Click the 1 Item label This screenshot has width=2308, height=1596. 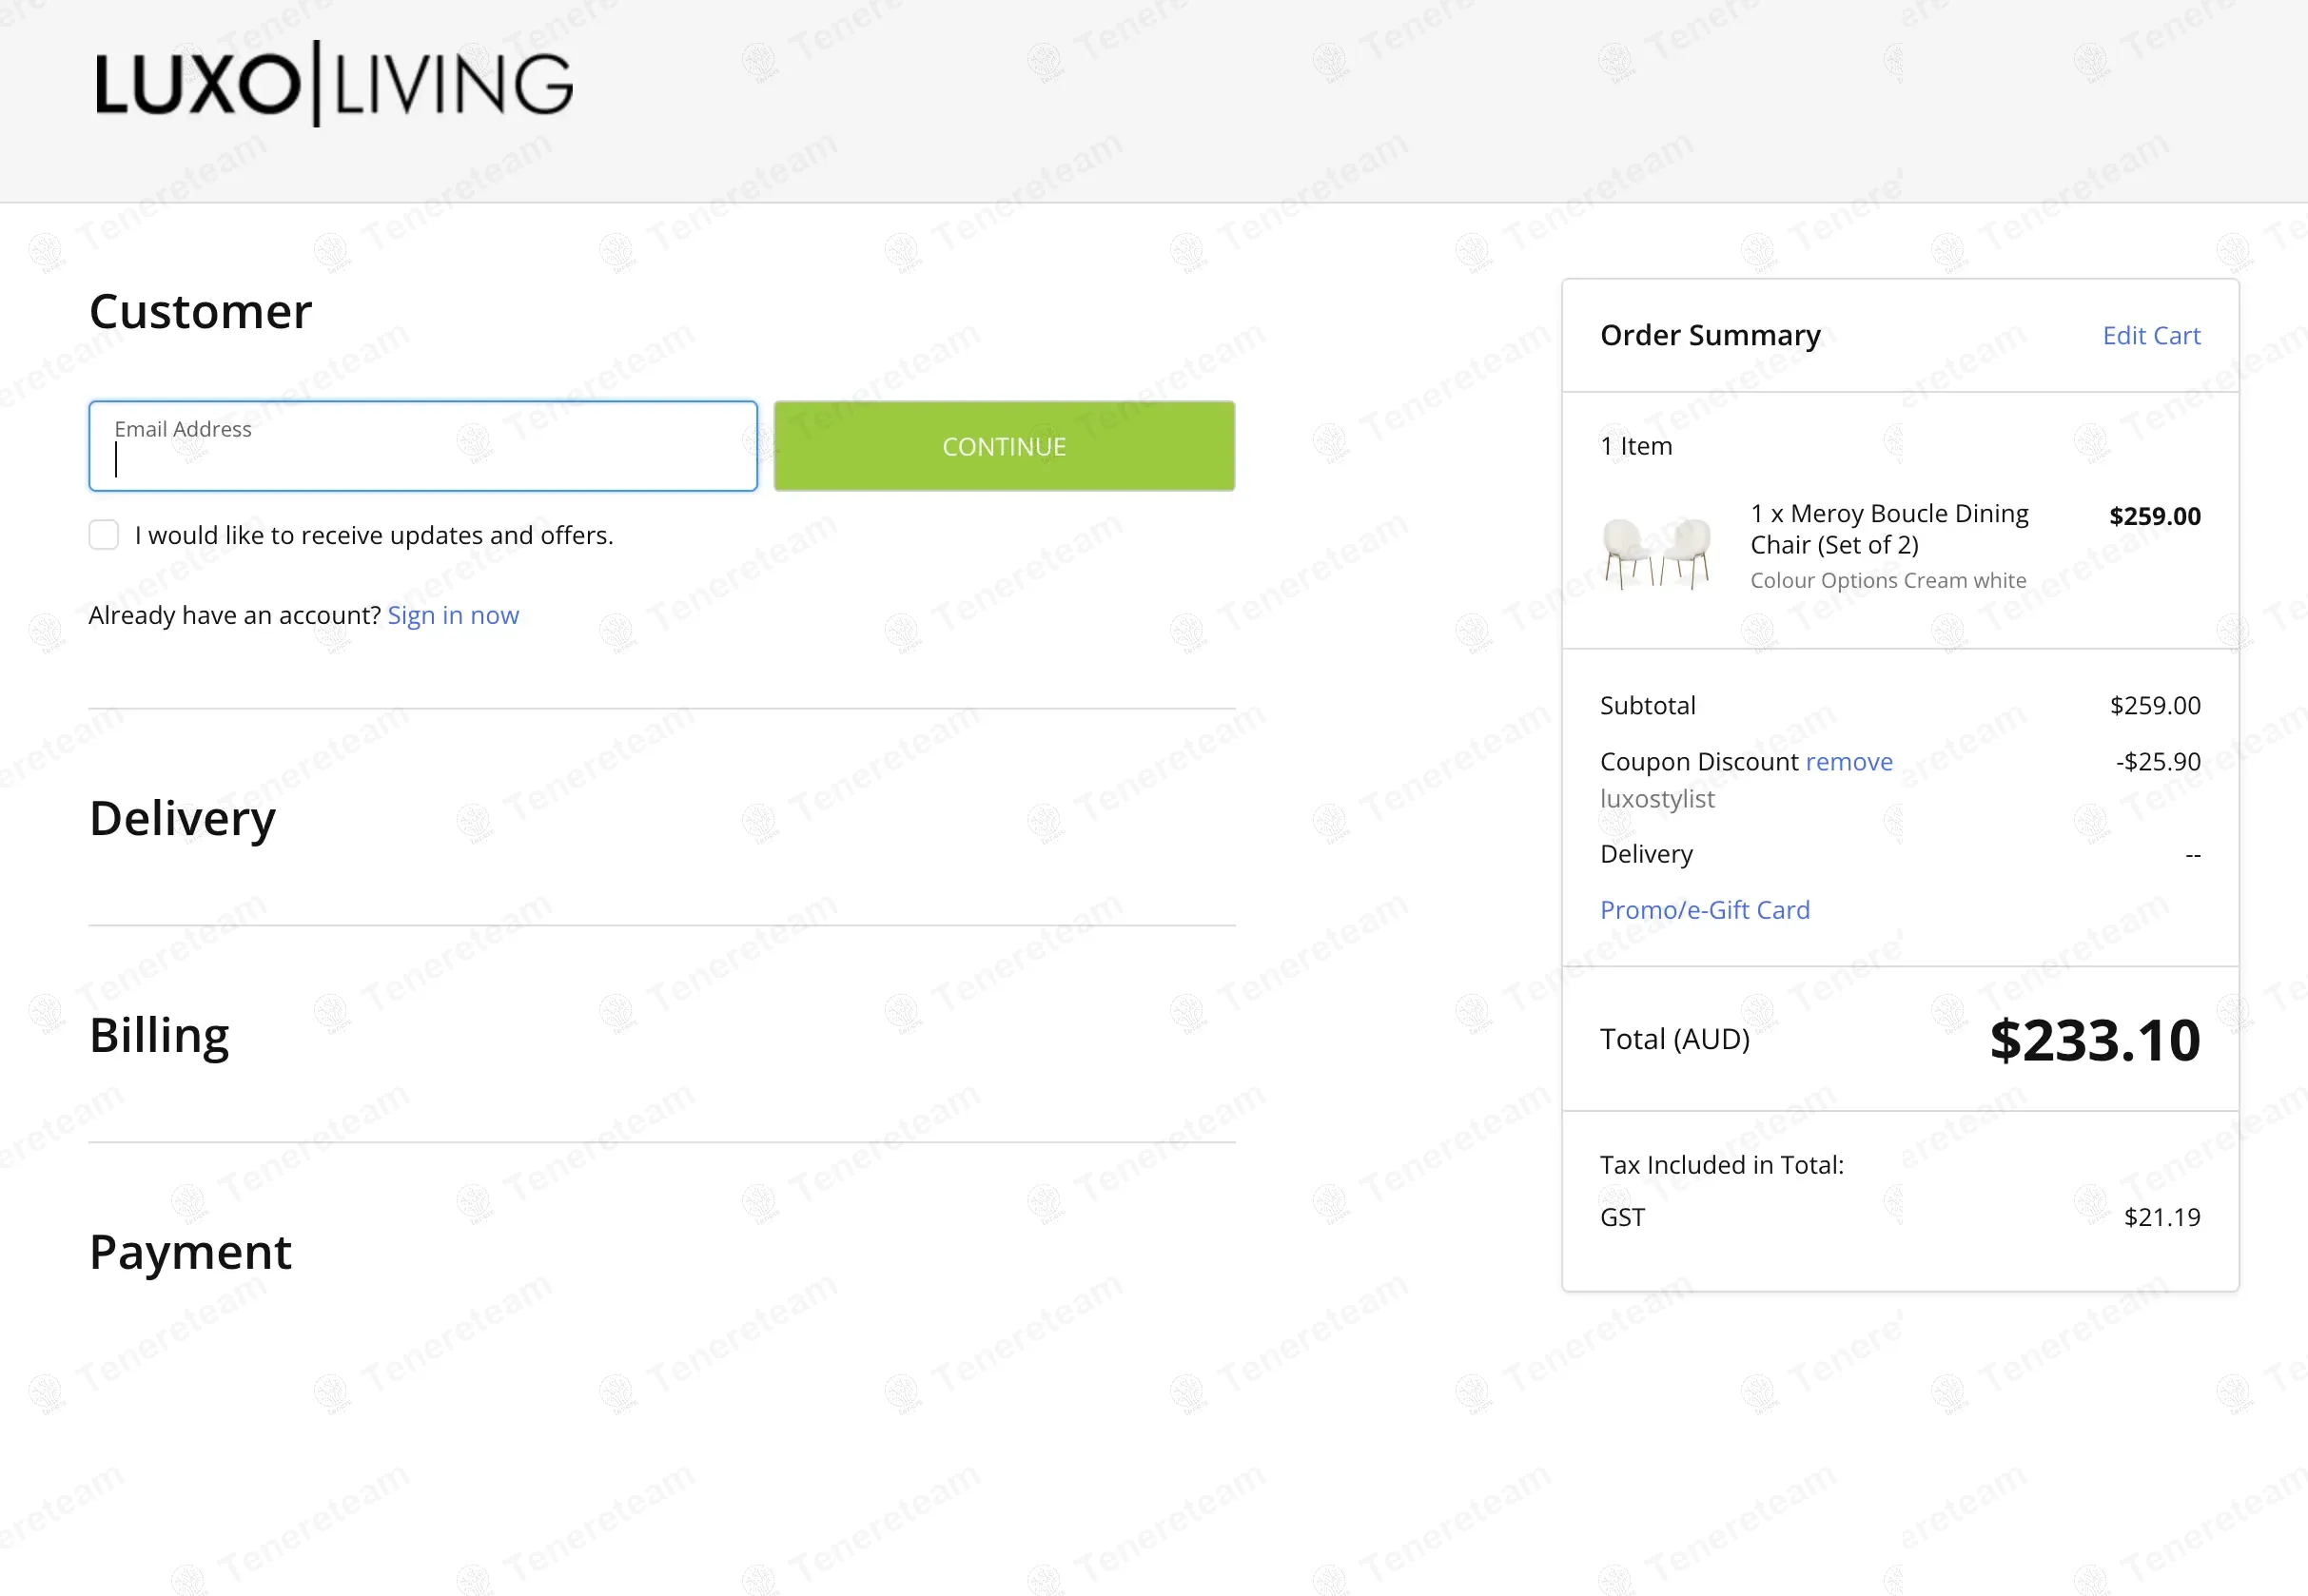pyautogui.click(x=1636, y=446)
